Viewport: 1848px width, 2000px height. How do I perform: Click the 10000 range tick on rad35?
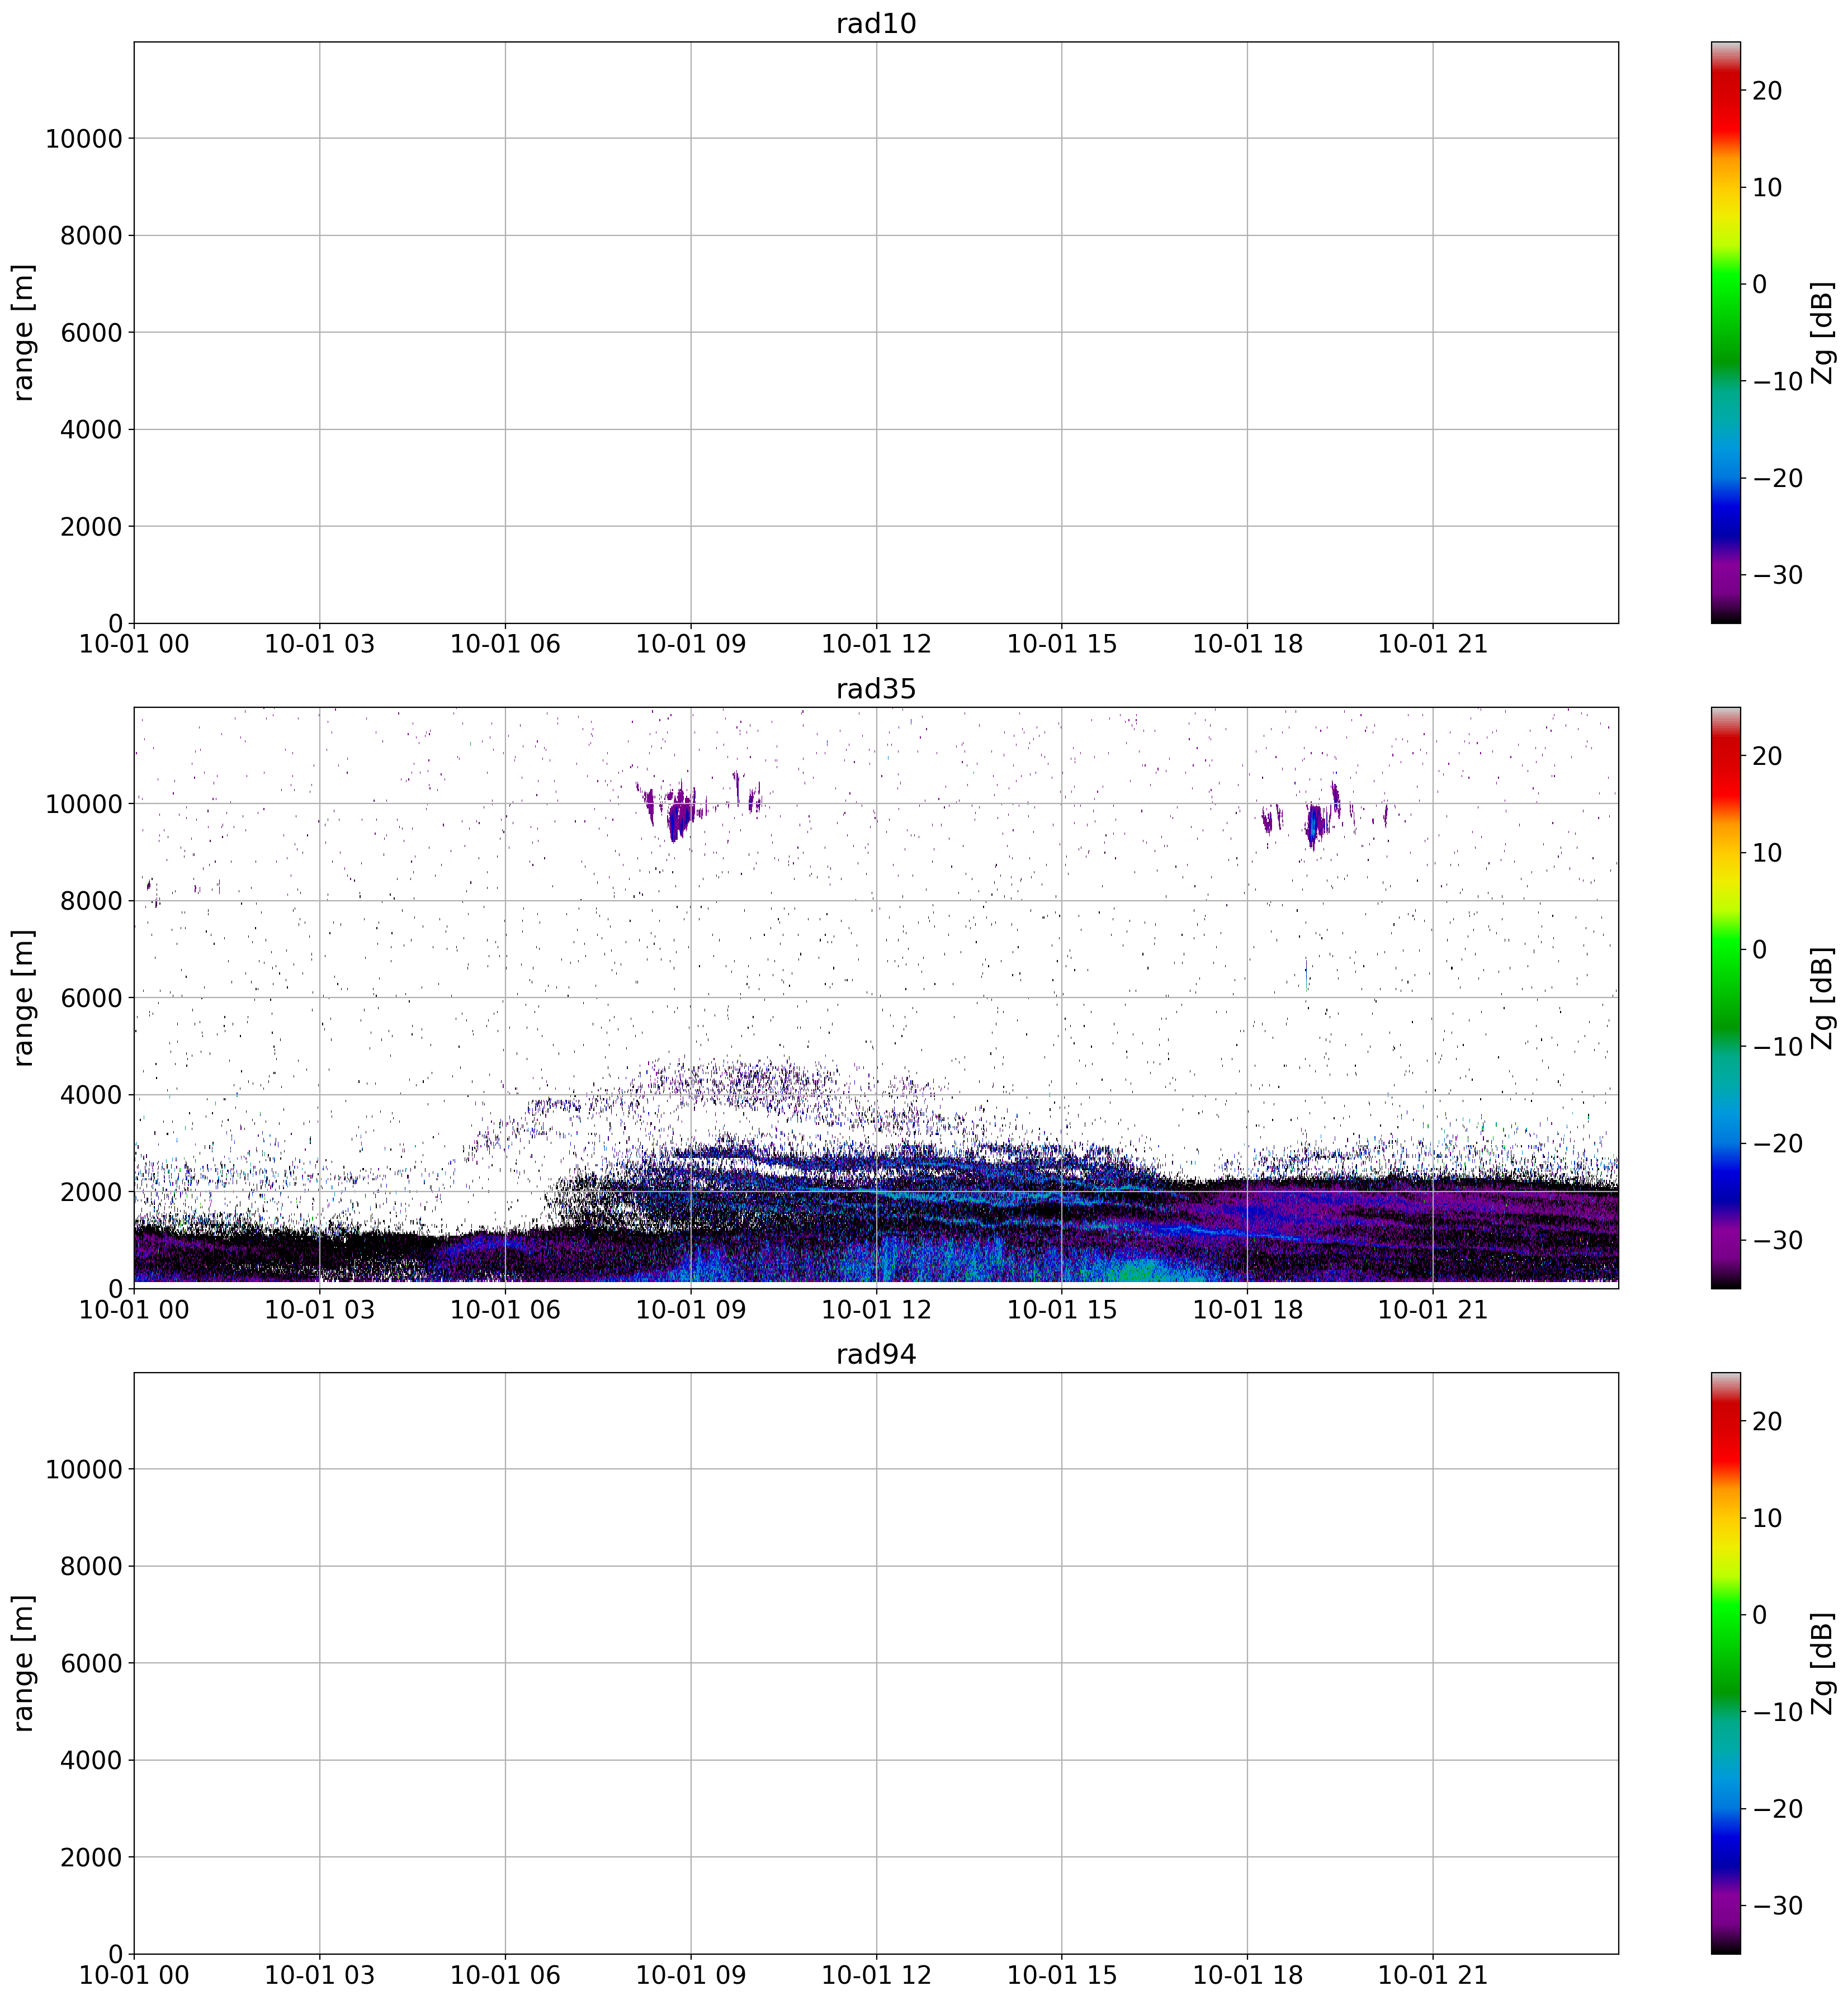tap(83, 804)
